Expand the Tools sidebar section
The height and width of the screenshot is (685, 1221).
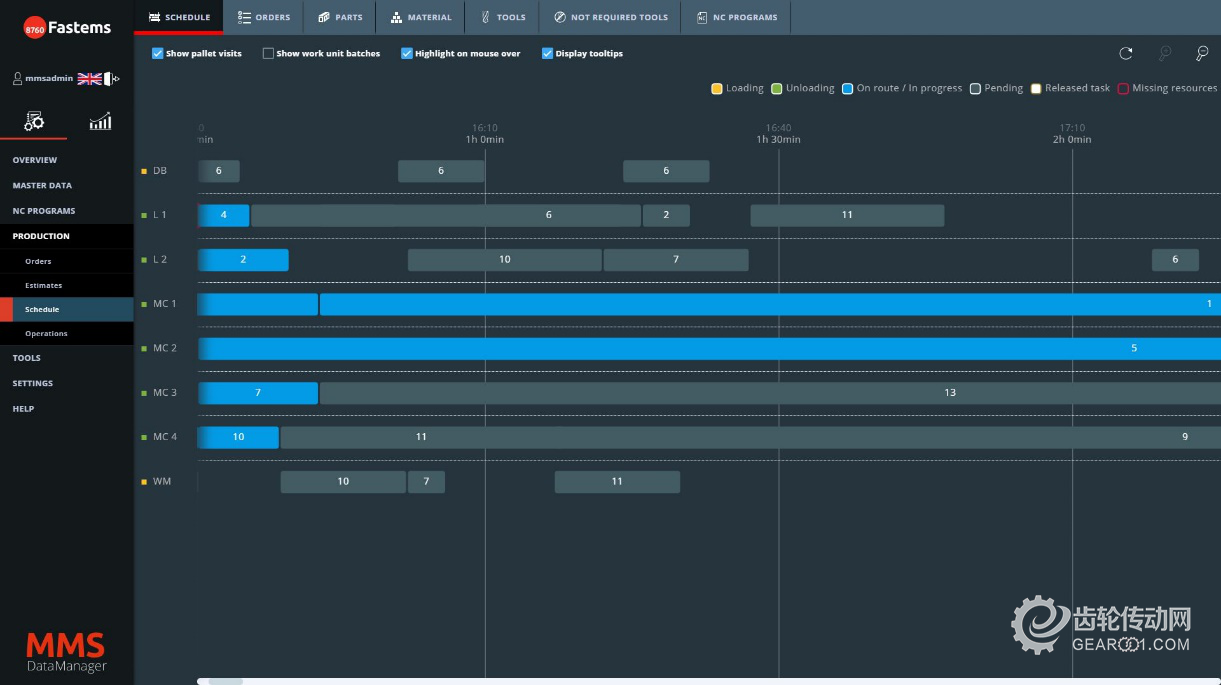pyautogui.click(x=26, y=358)
